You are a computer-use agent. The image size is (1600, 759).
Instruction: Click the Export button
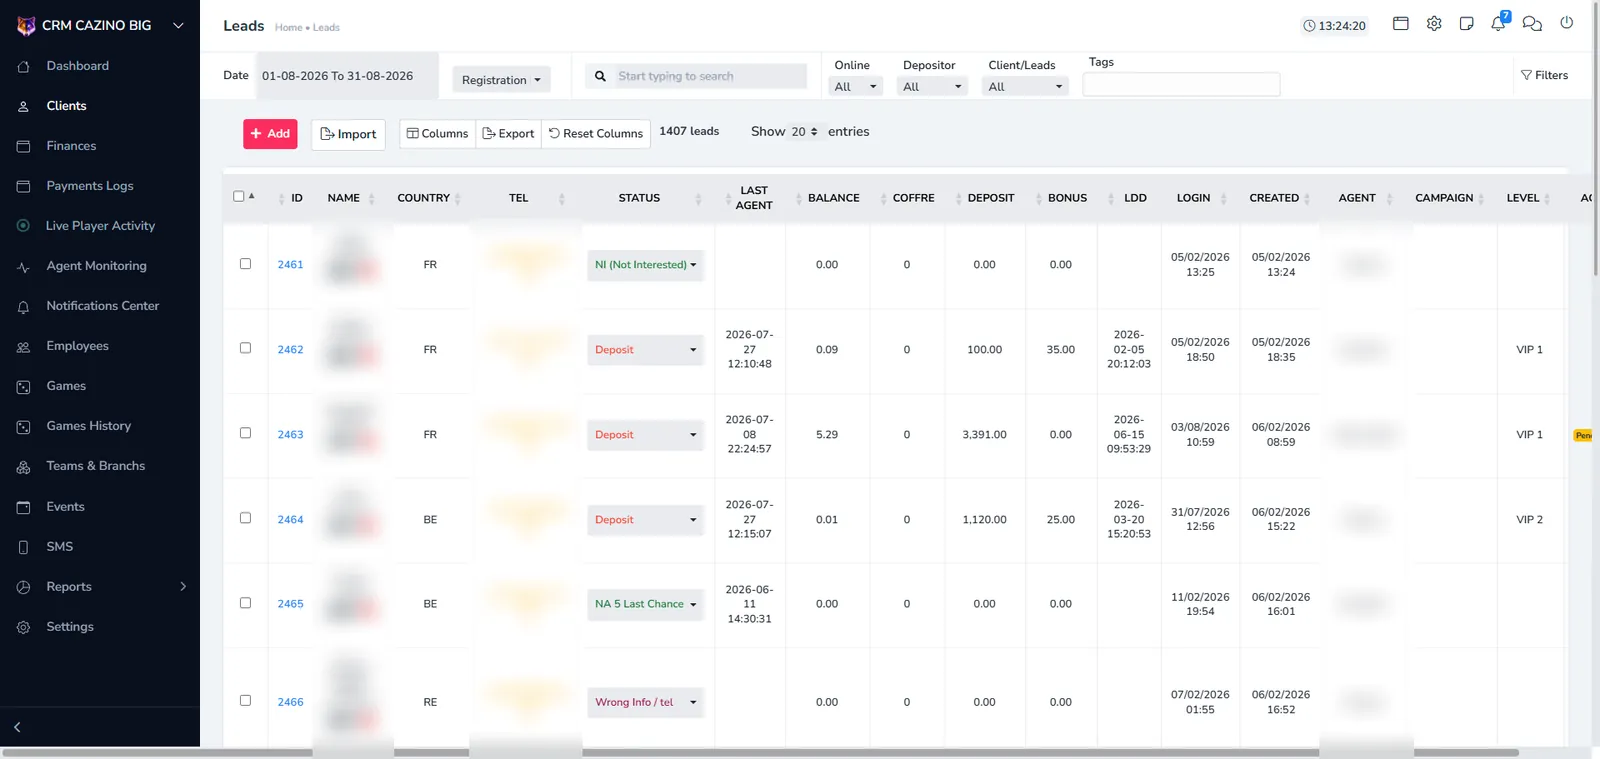[x=508, y=134]
